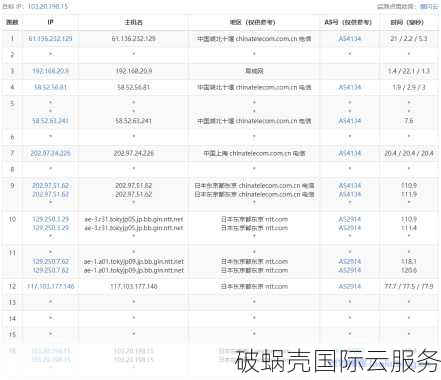Click the AS4134 link in hop 7 row

point(350,153)
